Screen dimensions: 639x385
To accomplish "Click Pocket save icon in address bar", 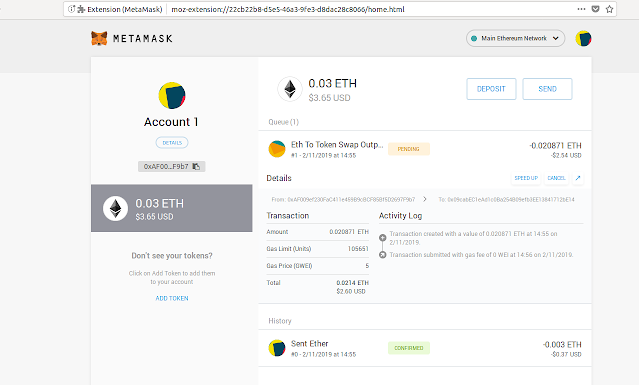I will 595,9.
